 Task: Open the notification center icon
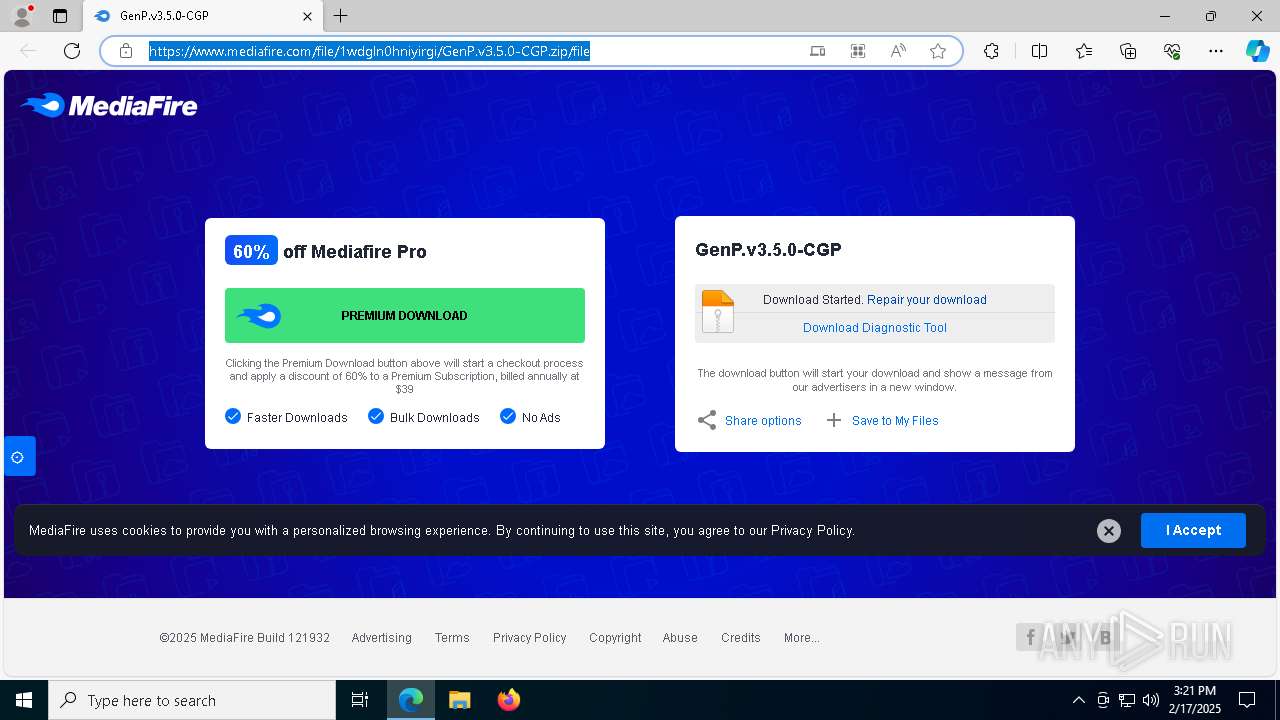pos(1247,700)
